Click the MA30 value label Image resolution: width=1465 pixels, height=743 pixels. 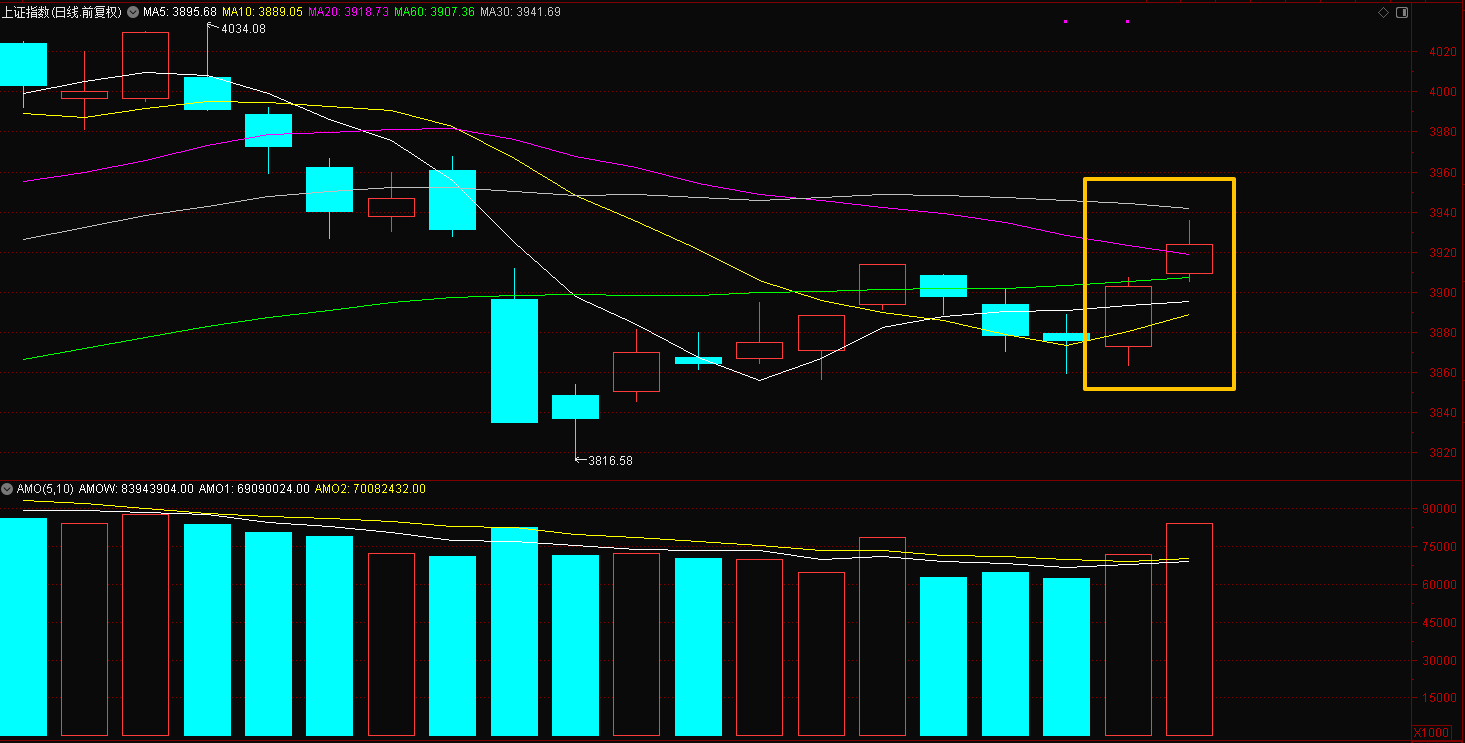pyautogui.click(x=520, y=12)
